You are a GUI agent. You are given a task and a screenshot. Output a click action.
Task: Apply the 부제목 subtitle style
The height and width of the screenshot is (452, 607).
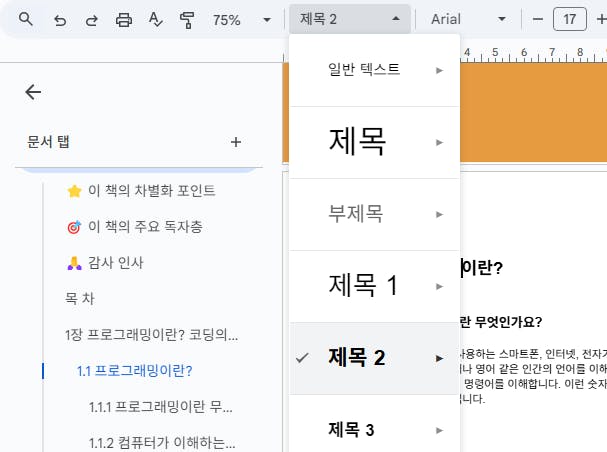tap(374, 214)
